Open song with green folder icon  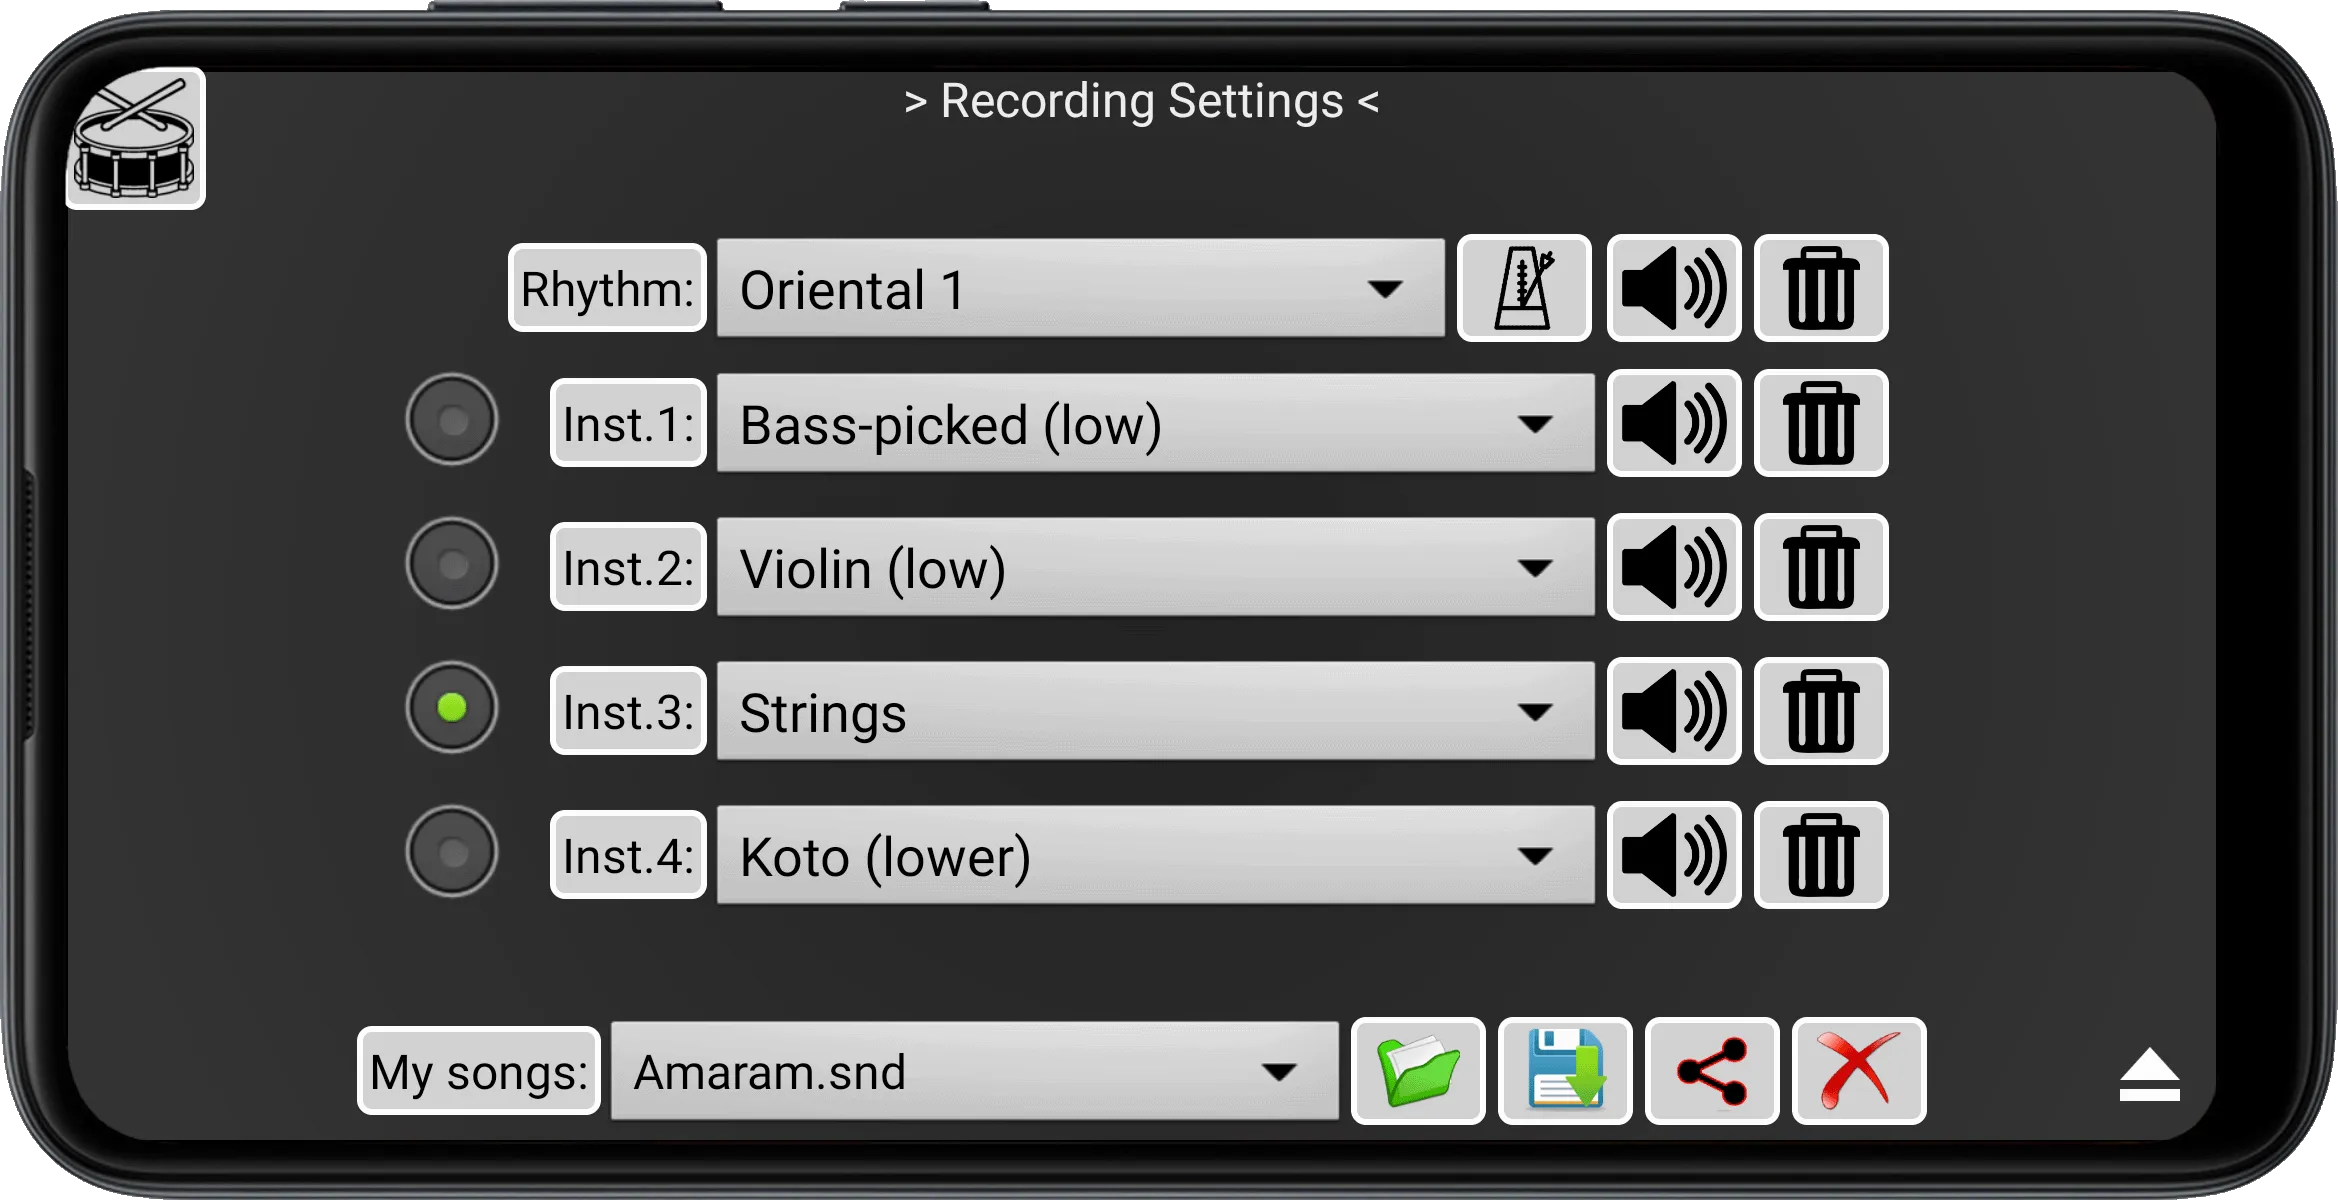click(x=1418, y=1071)
